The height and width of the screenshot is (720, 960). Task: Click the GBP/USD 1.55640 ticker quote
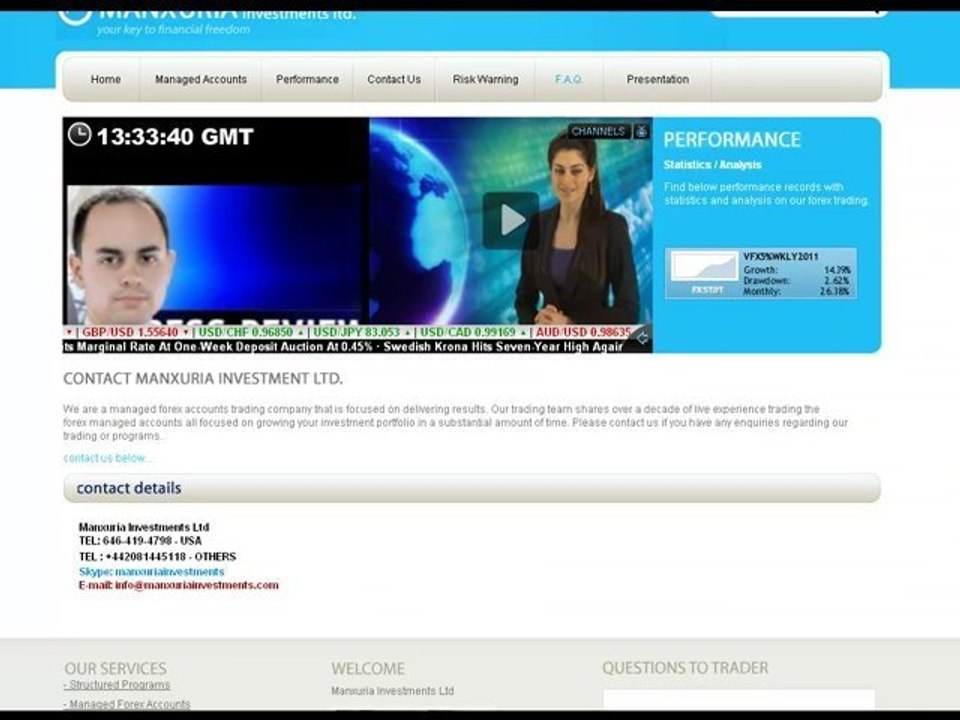tap(130, 332)
